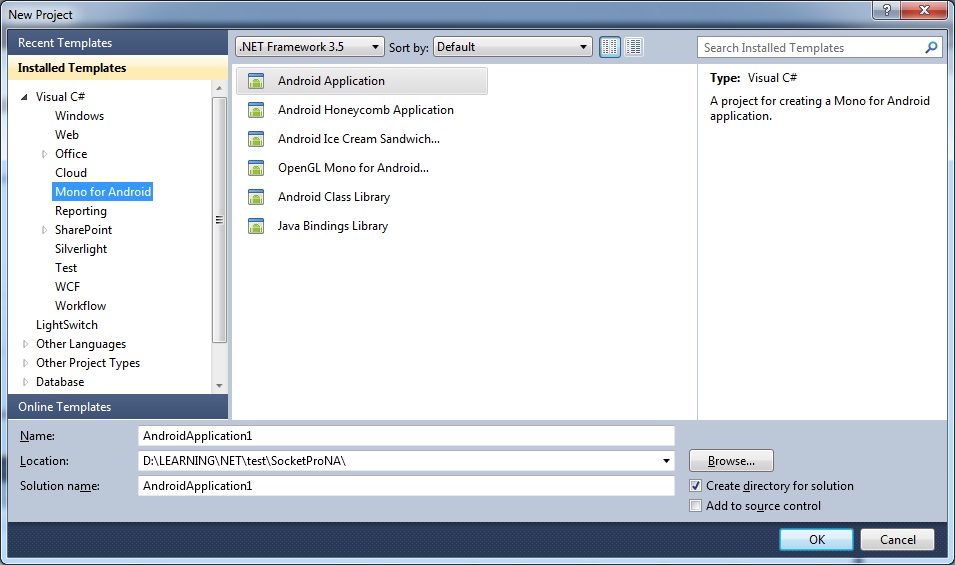Click the OK button
The height and width of the screenshot is (565, 955).
coord(817,539)
